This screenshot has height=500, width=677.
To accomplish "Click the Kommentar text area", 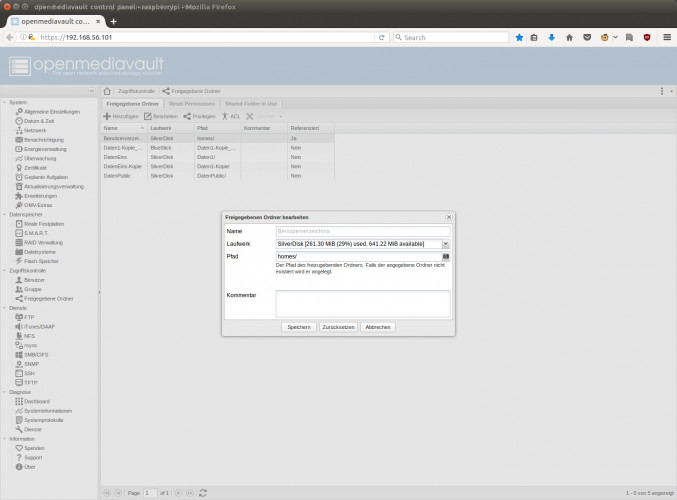I will [x=363, y=304].
